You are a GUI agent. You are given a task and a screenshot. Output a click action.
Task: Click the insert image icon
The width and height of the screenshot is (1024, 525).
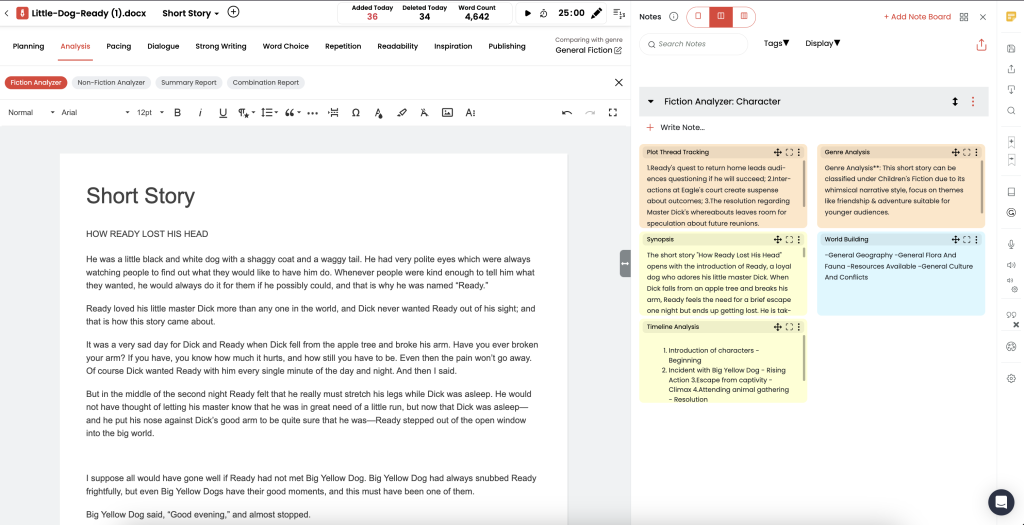pos(447,113)
